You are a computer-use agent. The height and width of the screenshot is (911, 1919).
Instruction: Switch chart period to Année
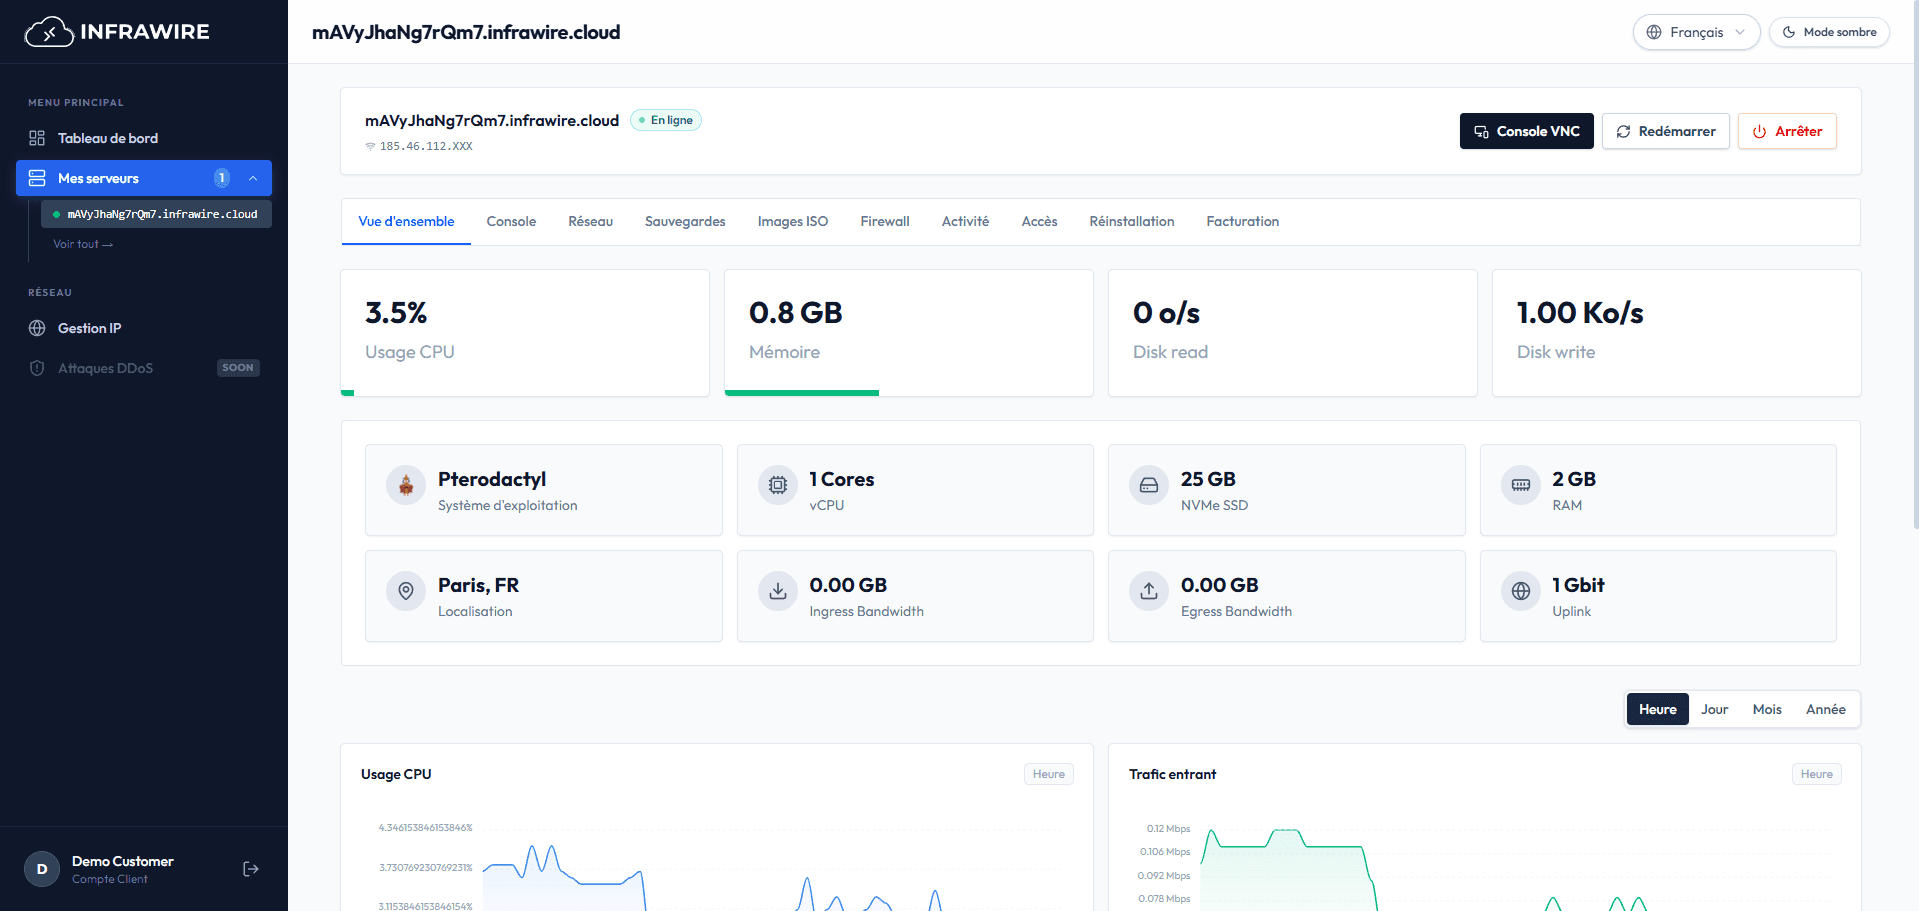point(1825,709)
